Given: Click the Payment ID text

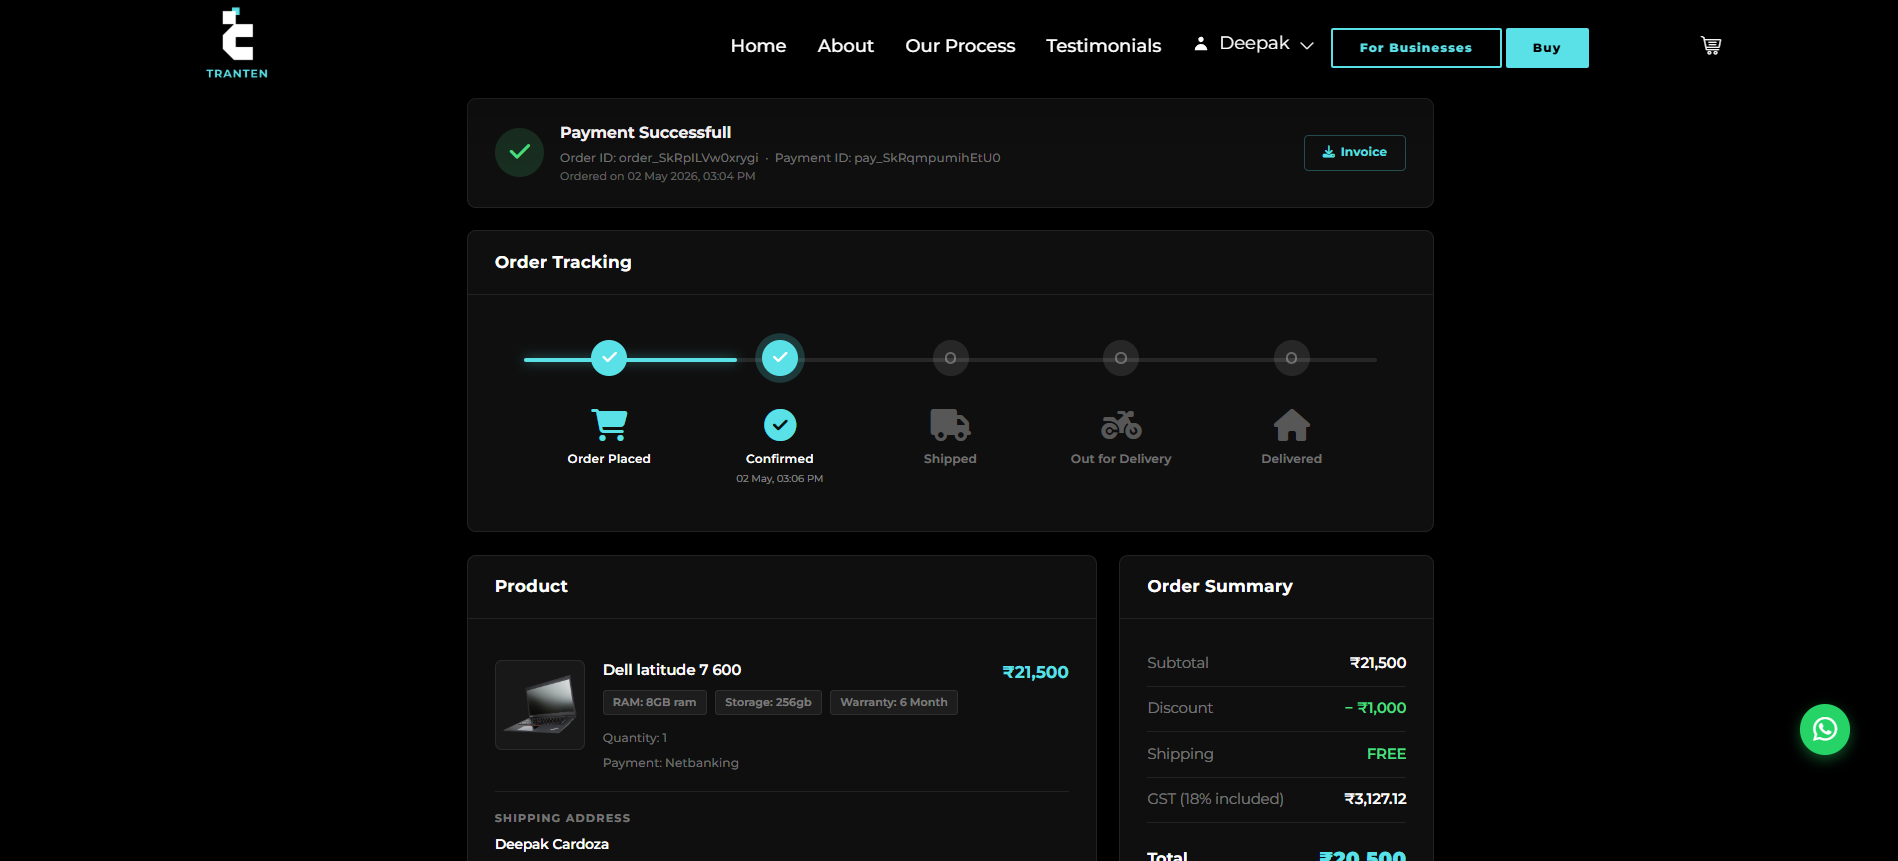Looking at the screenshot, I should click(x=887, y=158).
